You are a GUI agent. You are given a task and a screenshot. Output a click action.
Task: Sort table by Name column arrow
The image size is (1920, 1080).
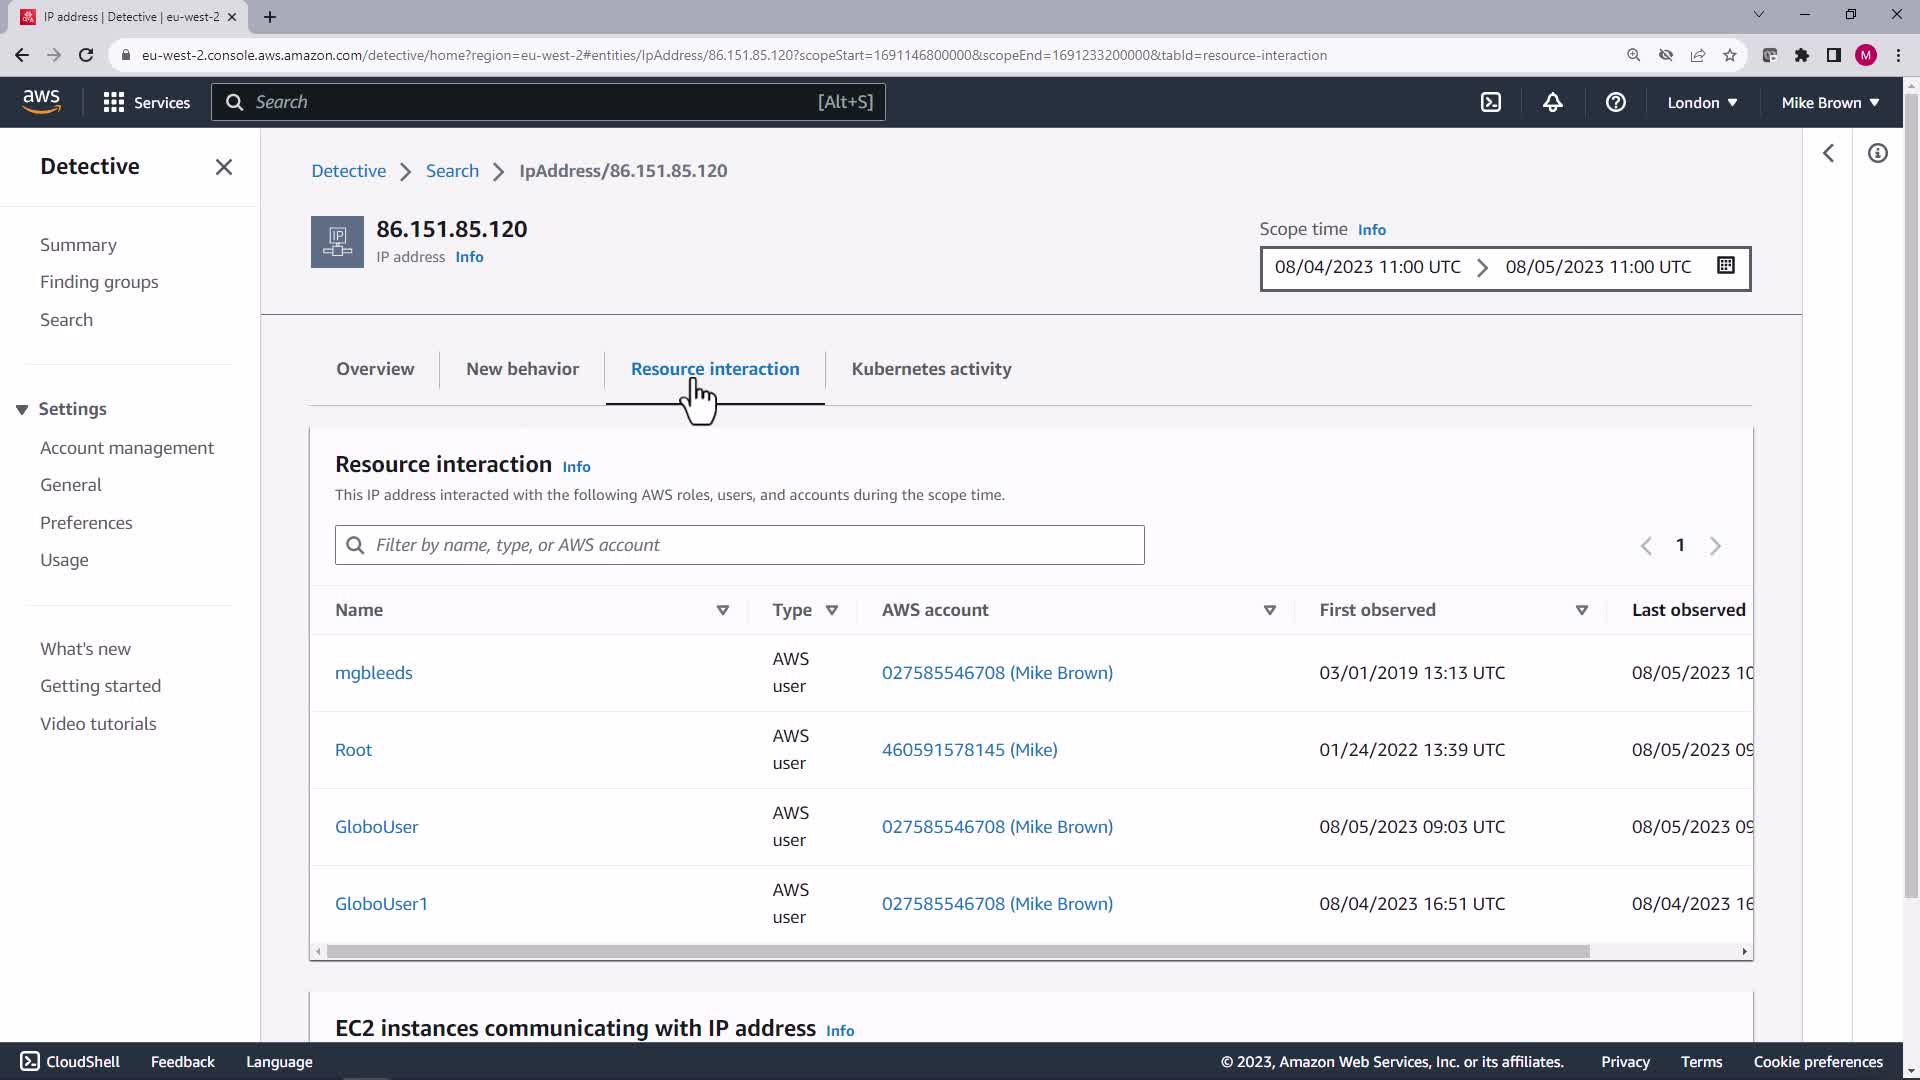pos(723,610)
